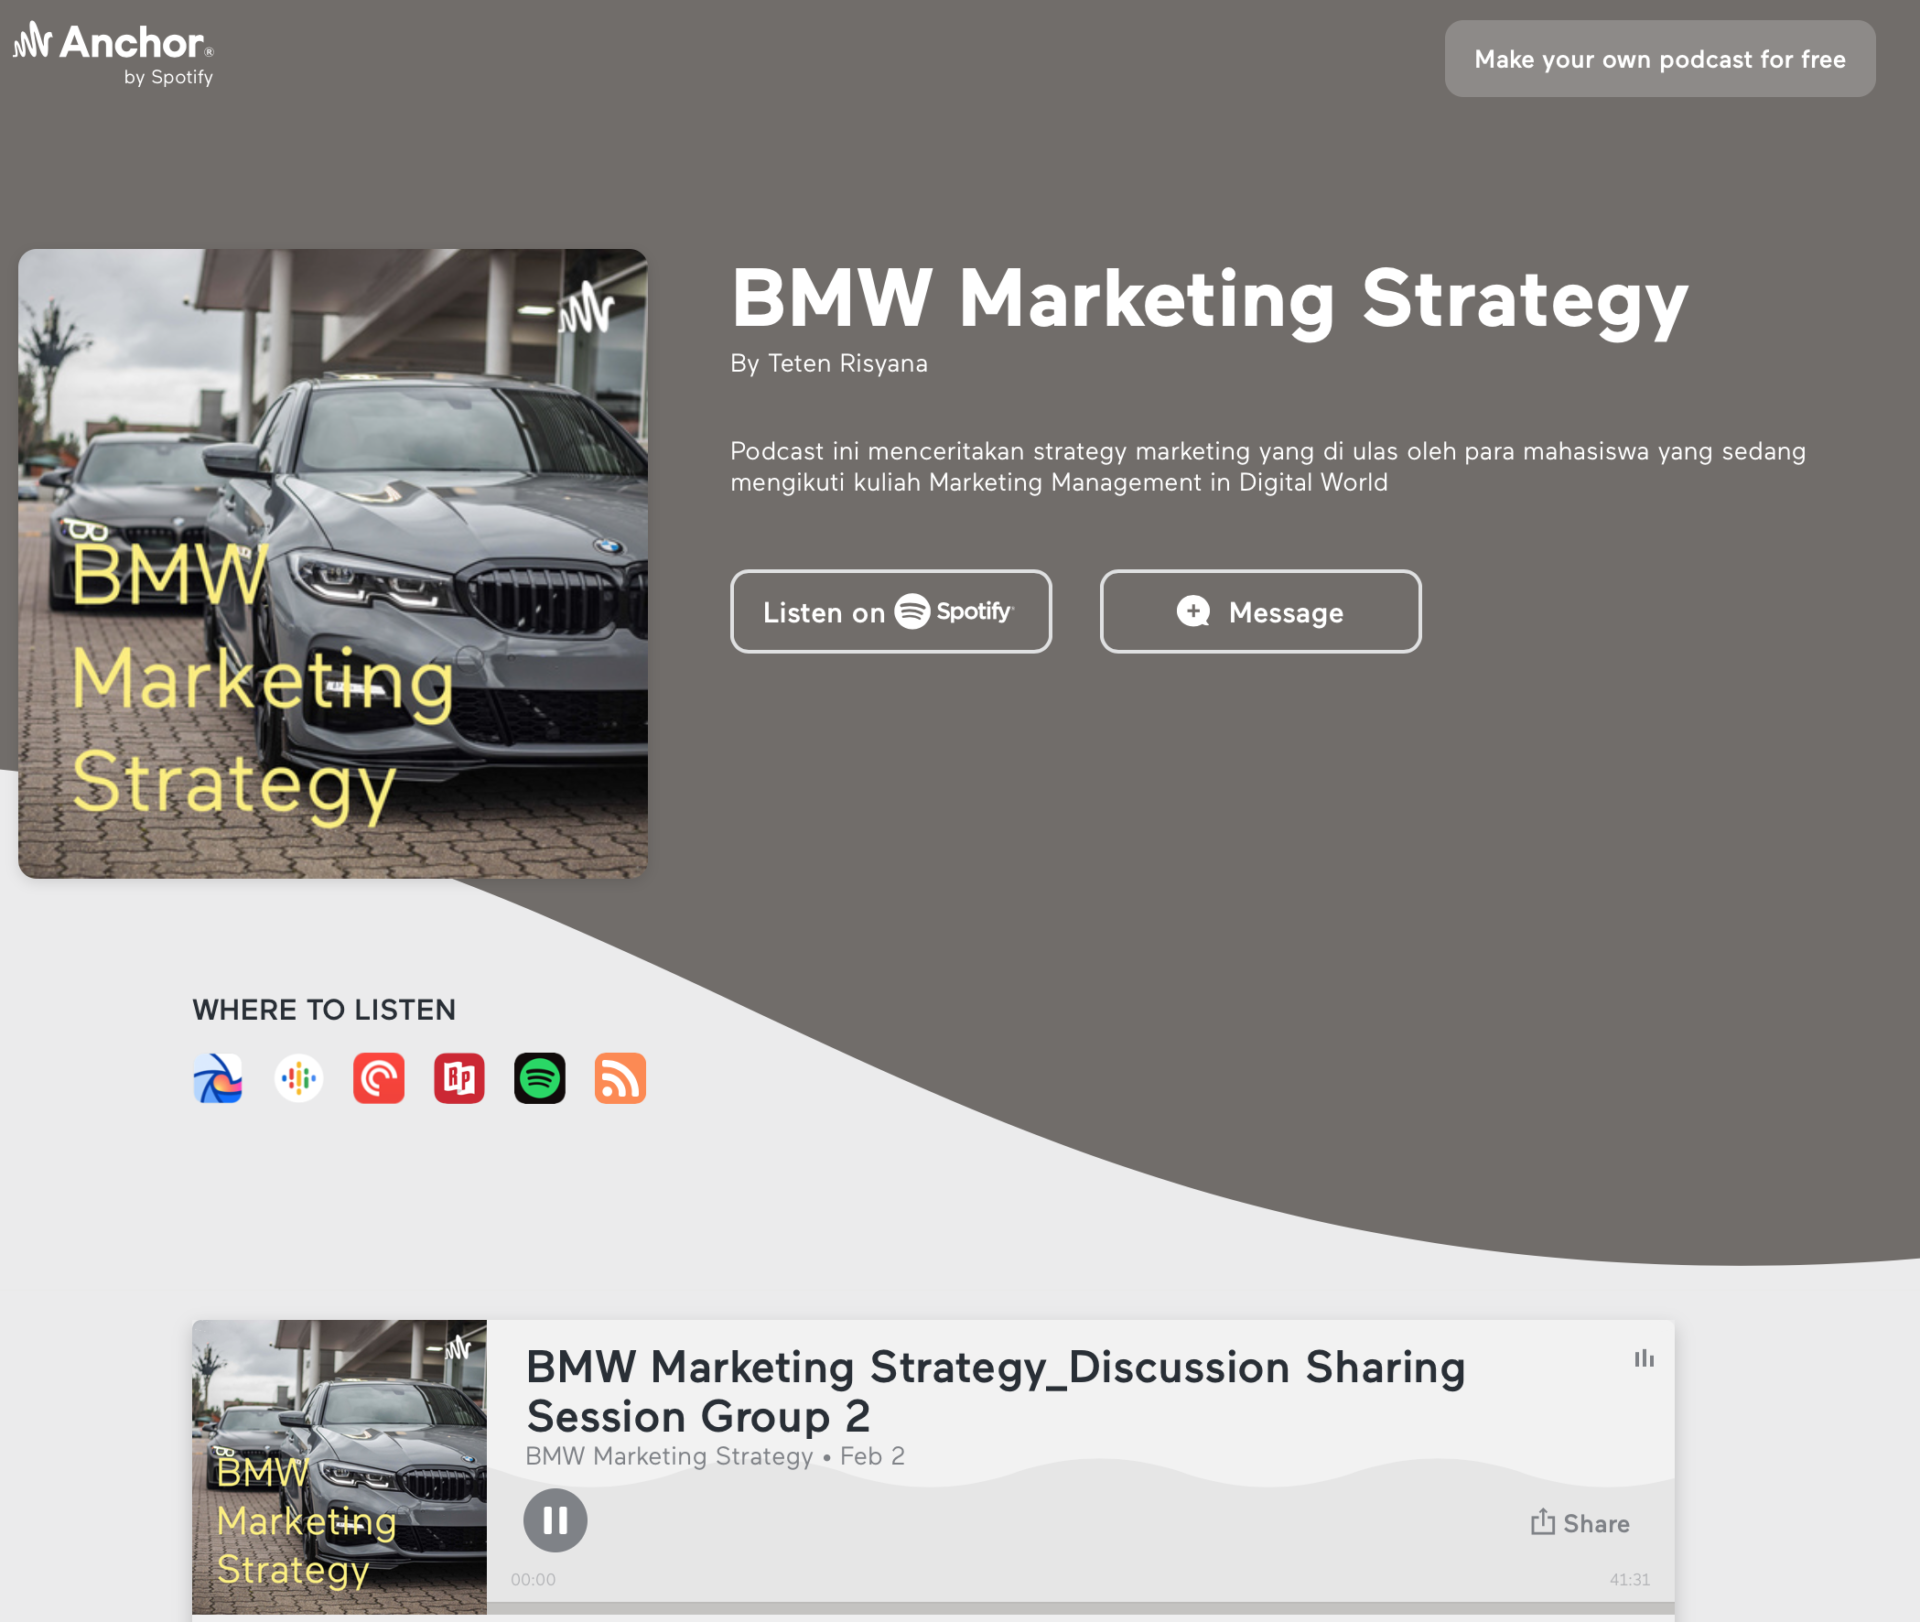Click the BMW Marketing Strategy main heading
The image size is (1920, 1622).
point(1209,298)
